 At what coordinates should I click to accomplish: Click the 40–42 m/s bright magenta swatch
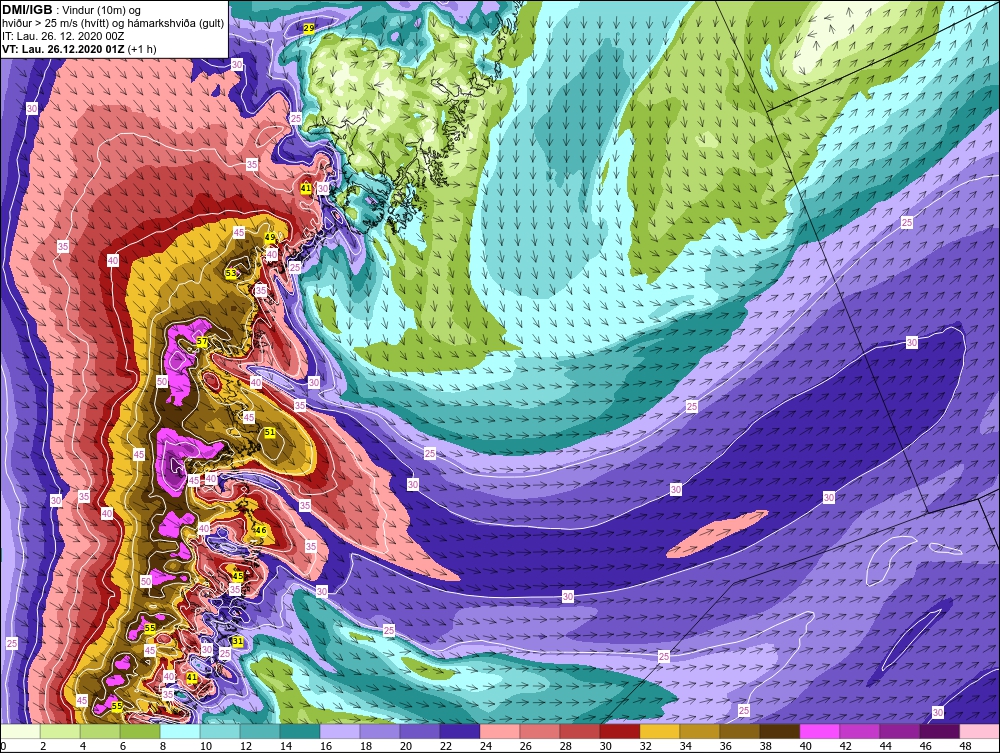(820, 731)
